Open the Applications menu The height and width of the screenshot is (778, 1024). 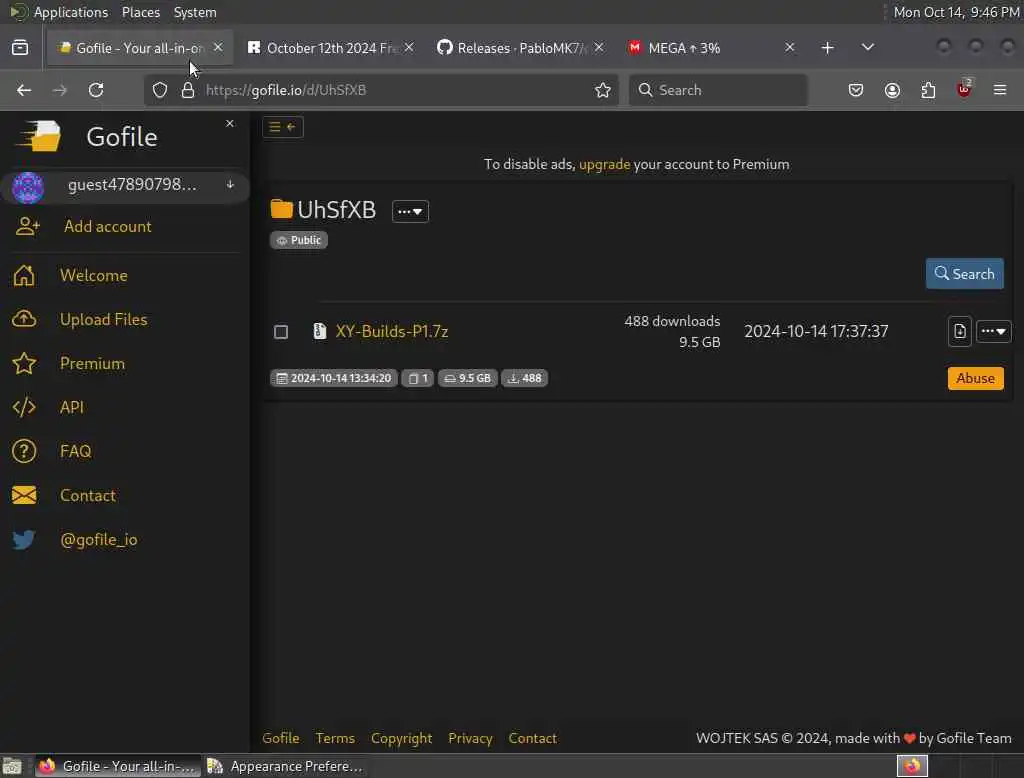[71, 12]
